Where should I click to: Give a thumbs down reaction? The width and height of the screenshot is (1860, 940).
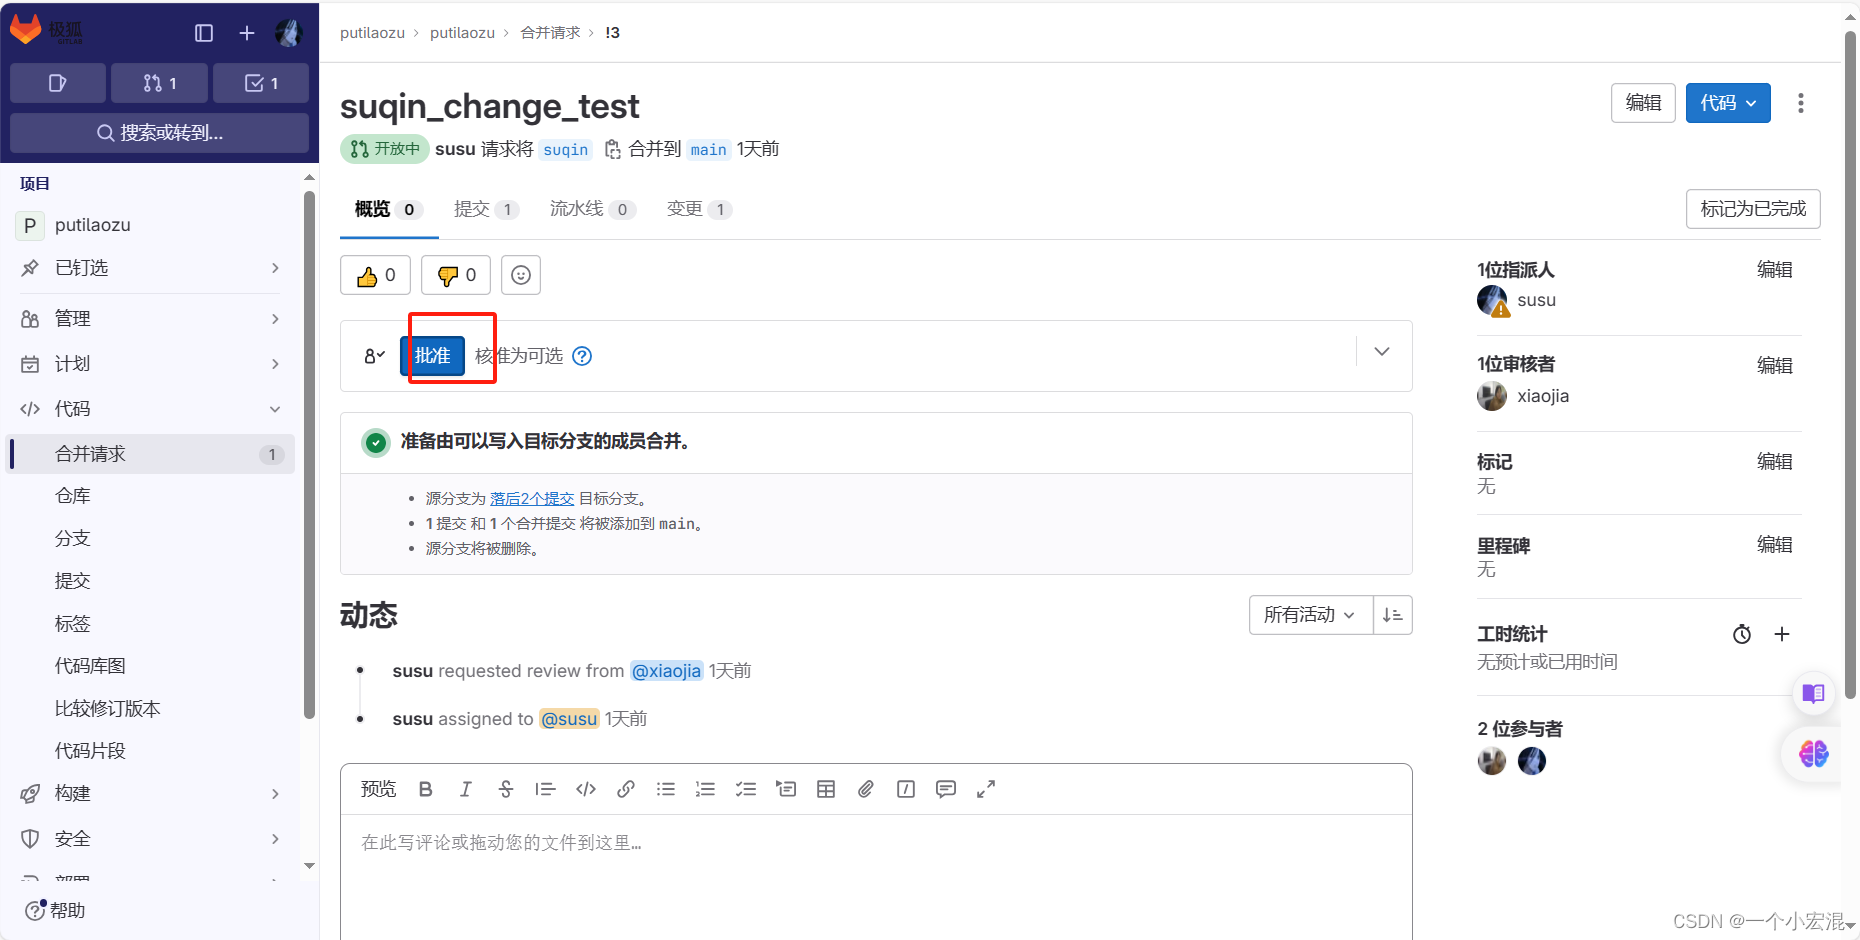click(x=456, y=275)
